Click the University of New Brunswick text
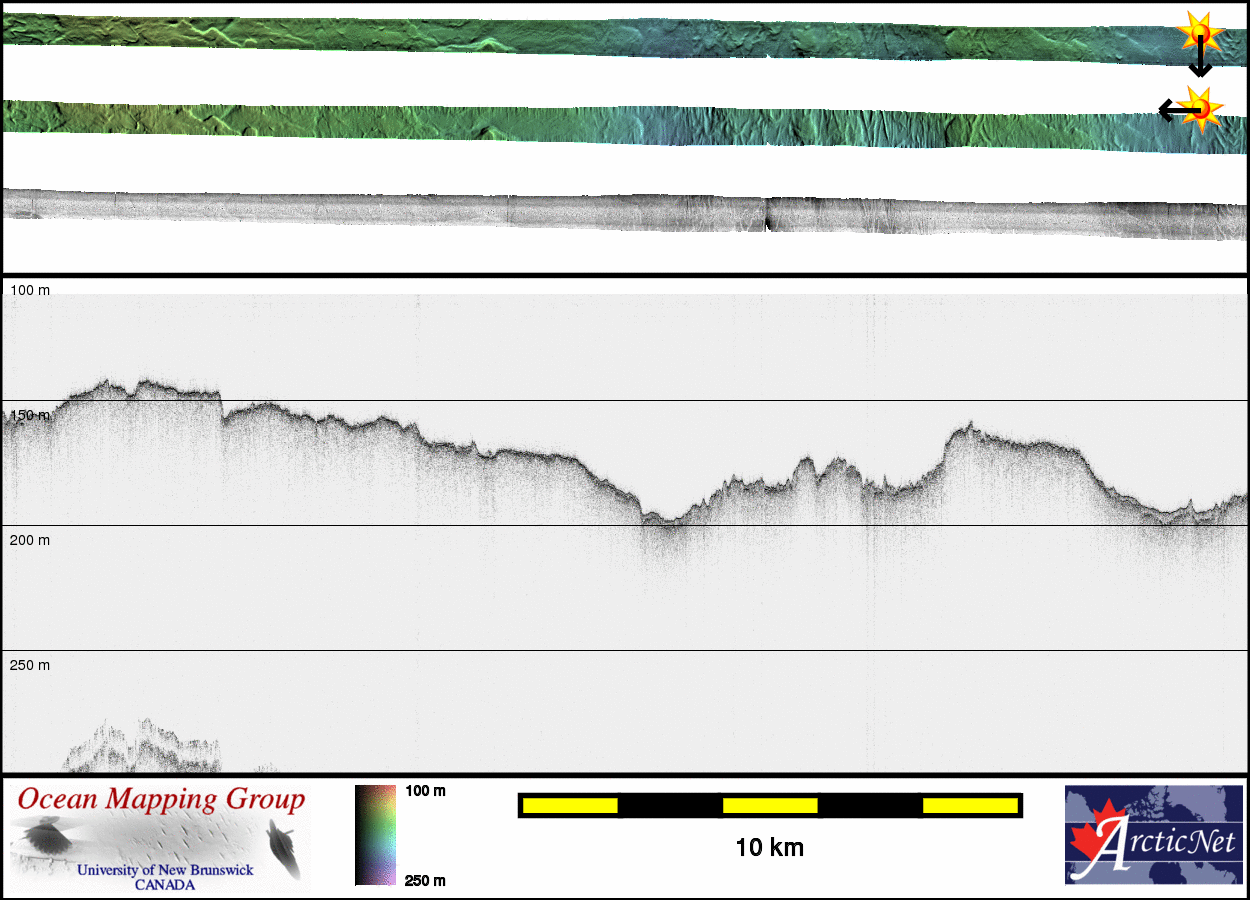This screenshot has height=900, width=1250. pyautogui.click(x=165, y=870)
